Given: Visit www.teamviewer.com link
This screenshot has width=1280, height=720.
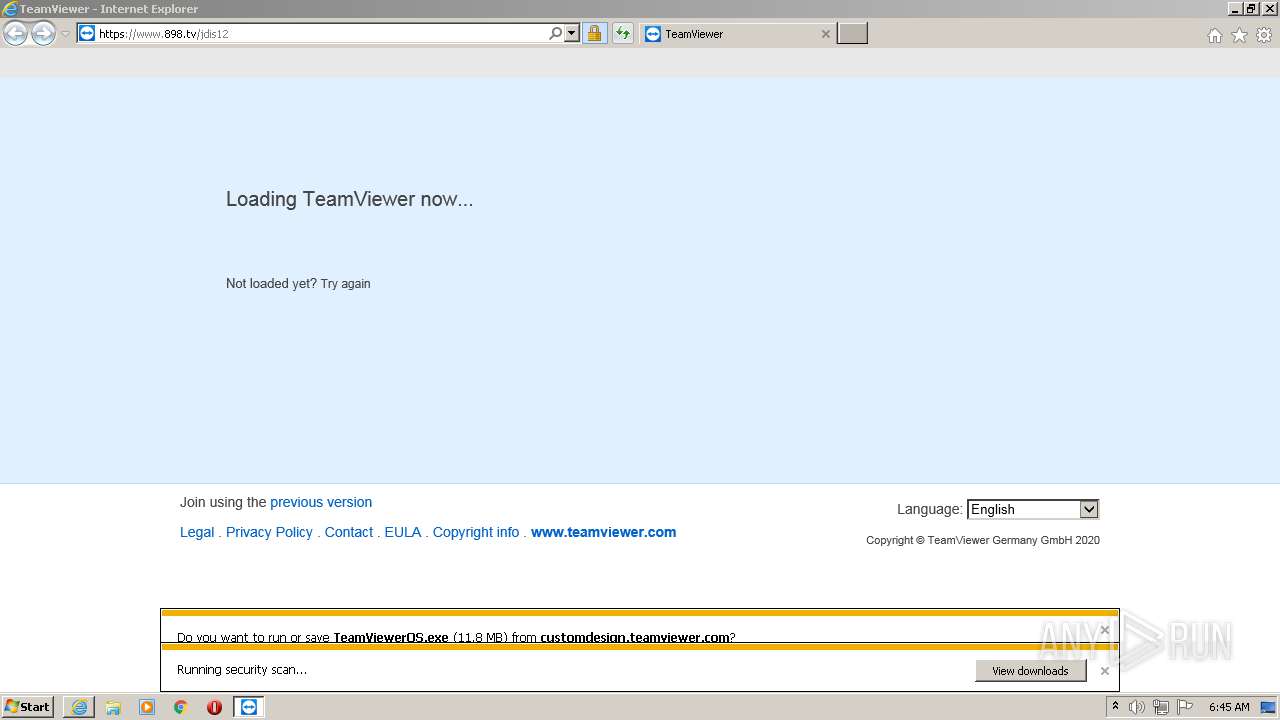Looking at the screenshot, I should pos(604,532).
